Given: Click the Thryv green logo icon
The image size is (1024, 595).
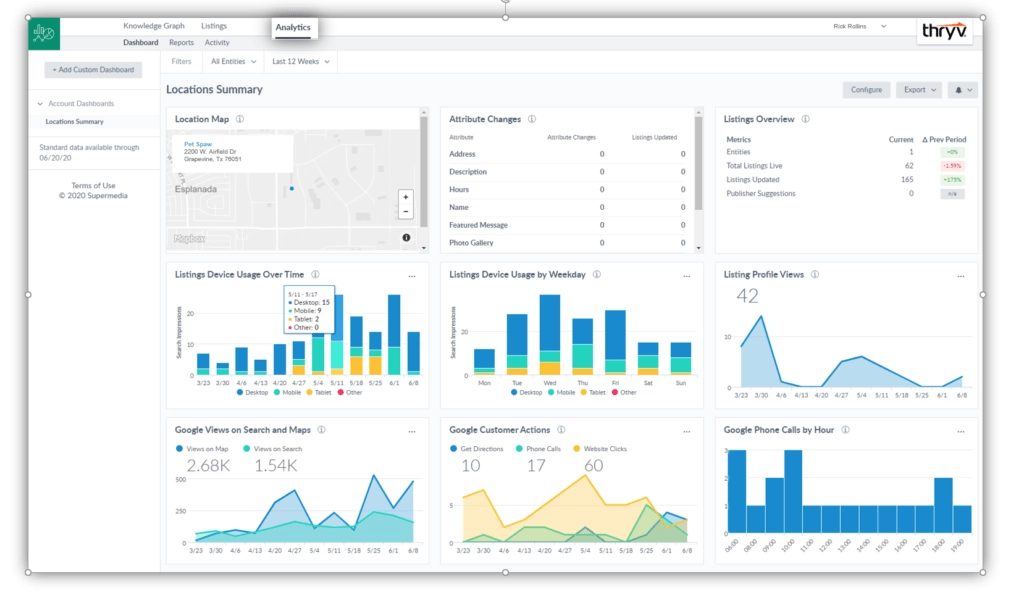Looking at the screenshot, I should (x=44, y=33).
